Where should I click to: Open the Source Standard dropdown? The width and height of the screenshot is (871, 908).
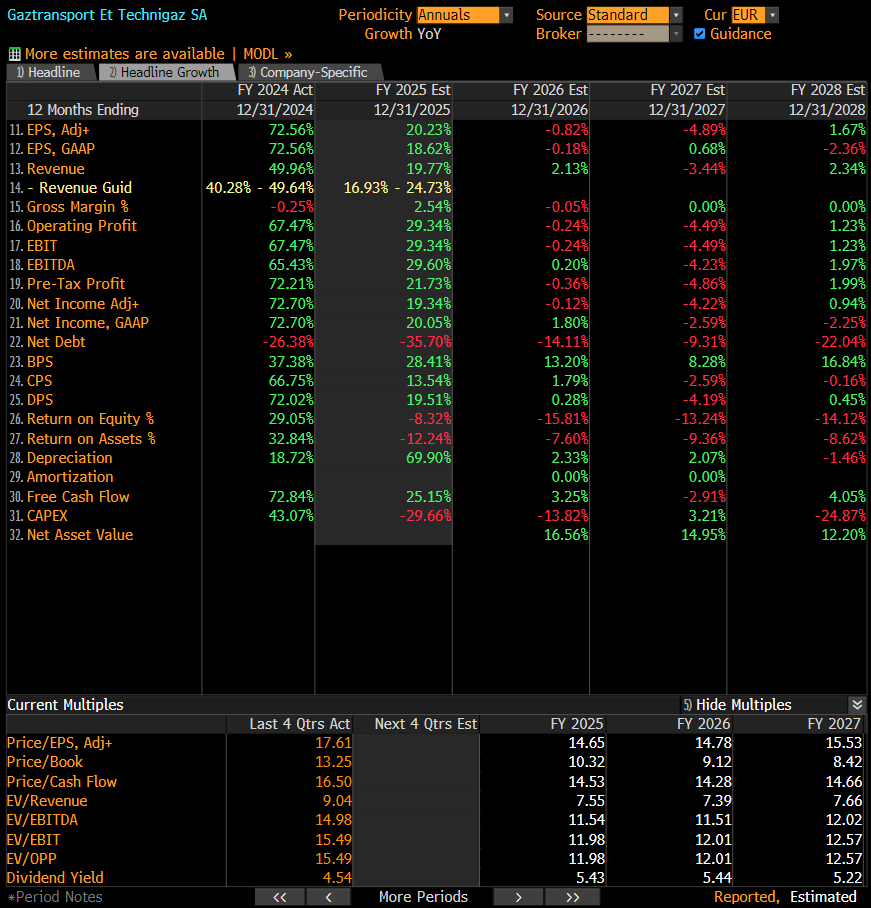tap(634, 15)
